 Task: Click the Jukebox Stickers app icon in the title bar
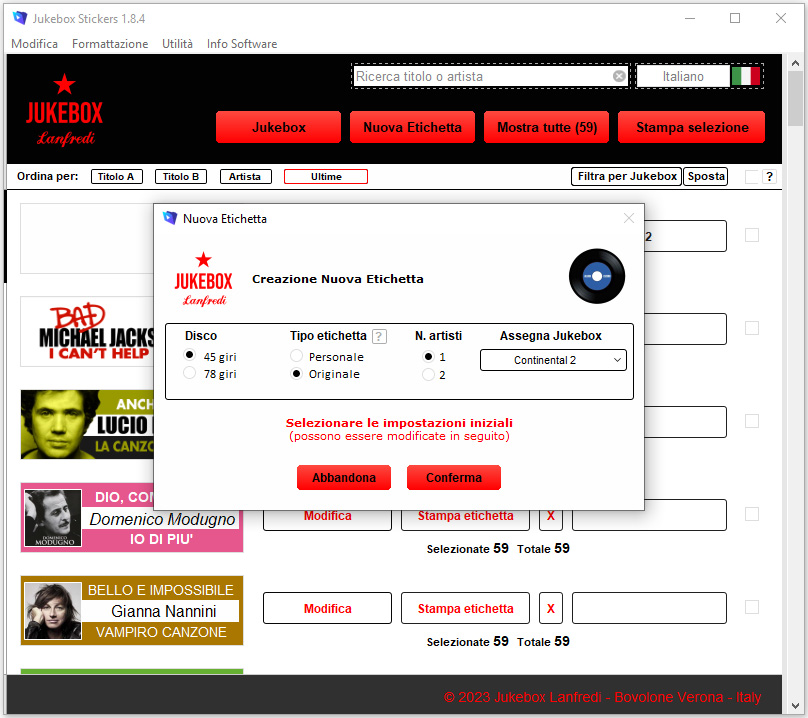coord(20,19)
